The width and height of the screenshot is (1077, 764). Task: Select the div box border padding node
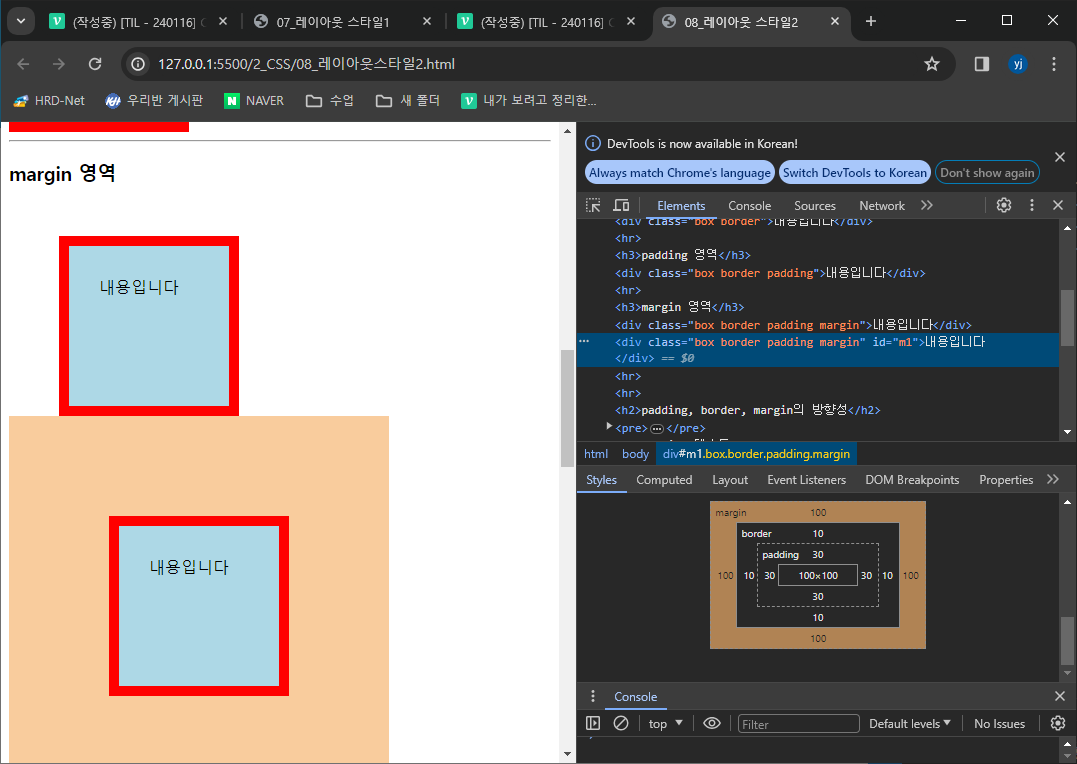pyautogui.click(x=770, y=273)
